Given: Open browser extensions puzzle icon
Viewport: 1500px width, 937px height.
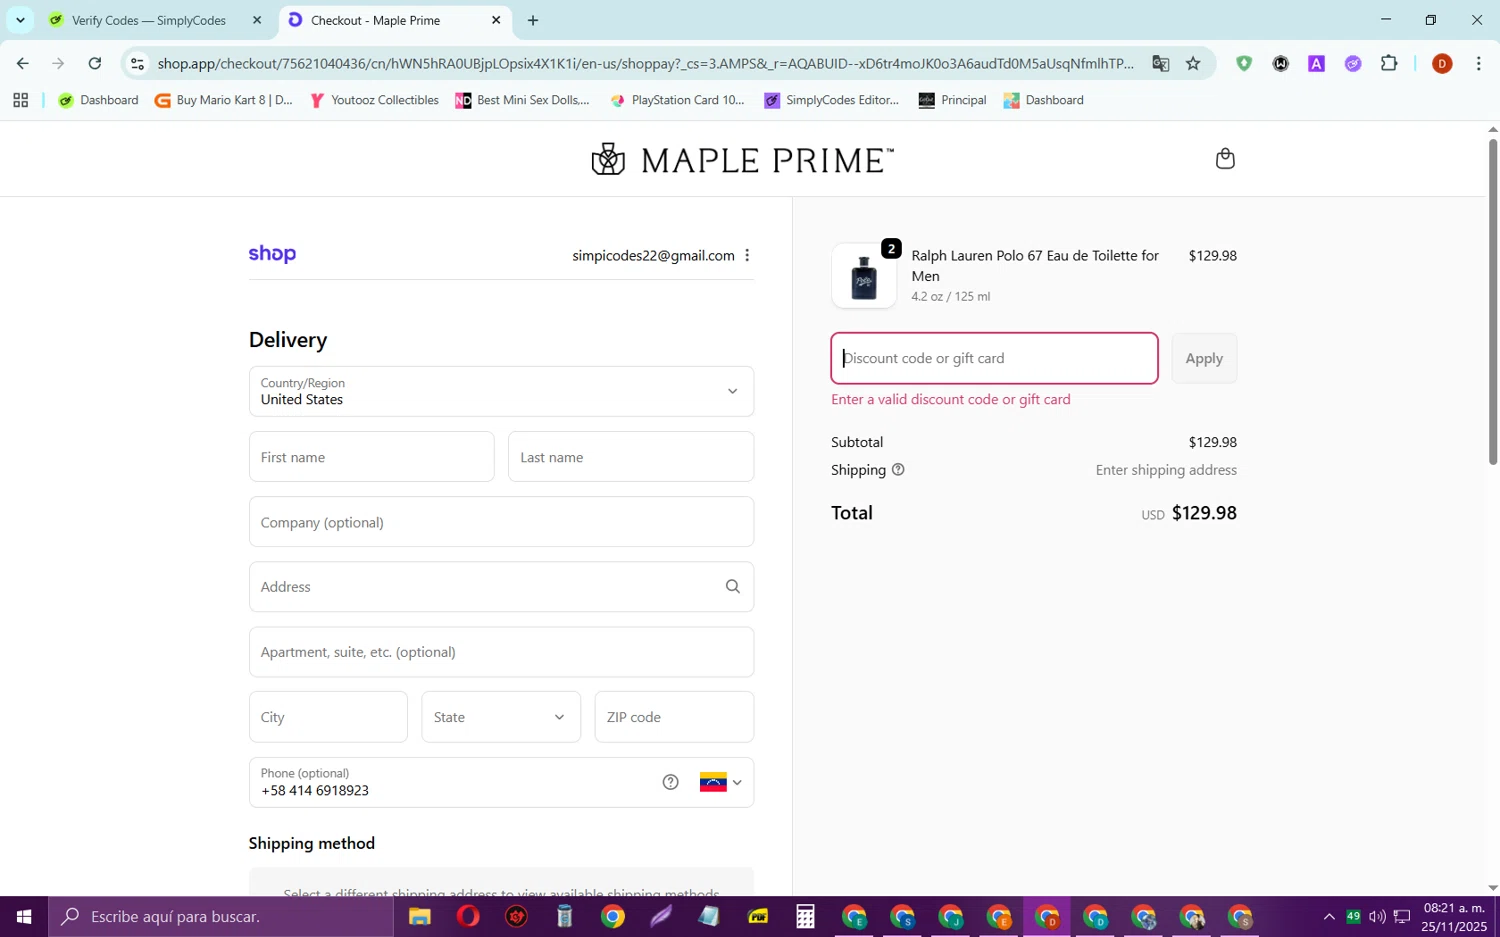Looking at the screenshot, I should point(1389,63).
